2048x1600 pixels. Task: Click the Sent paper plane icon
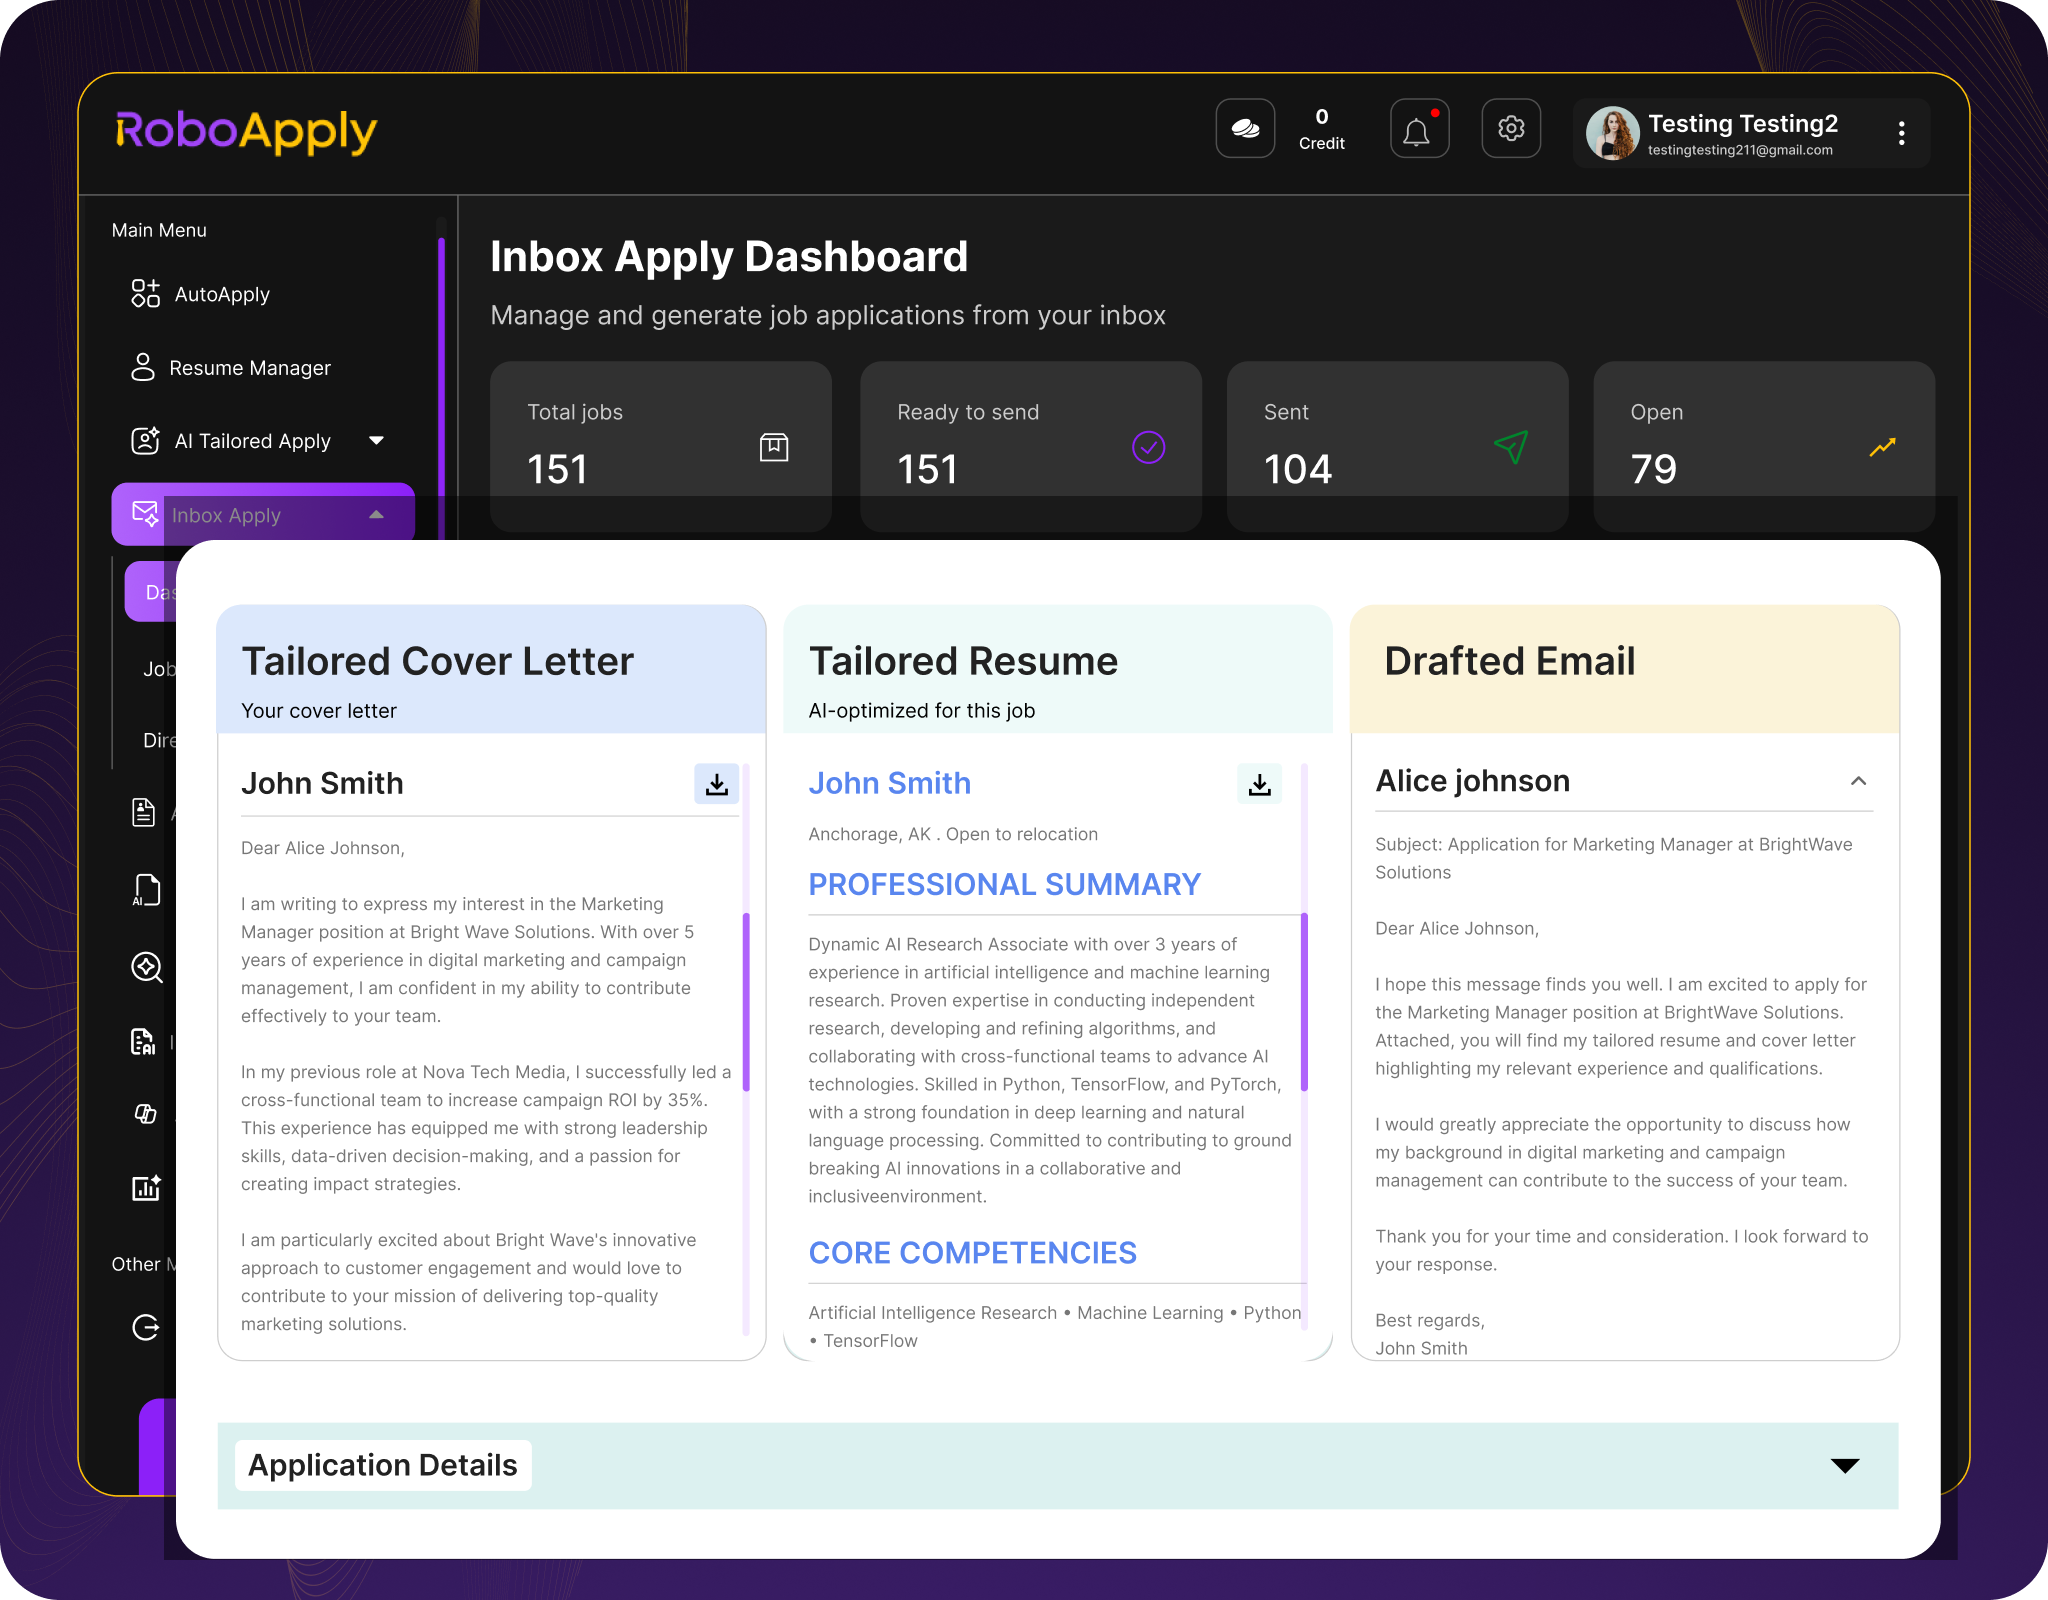click(1510, 446)
